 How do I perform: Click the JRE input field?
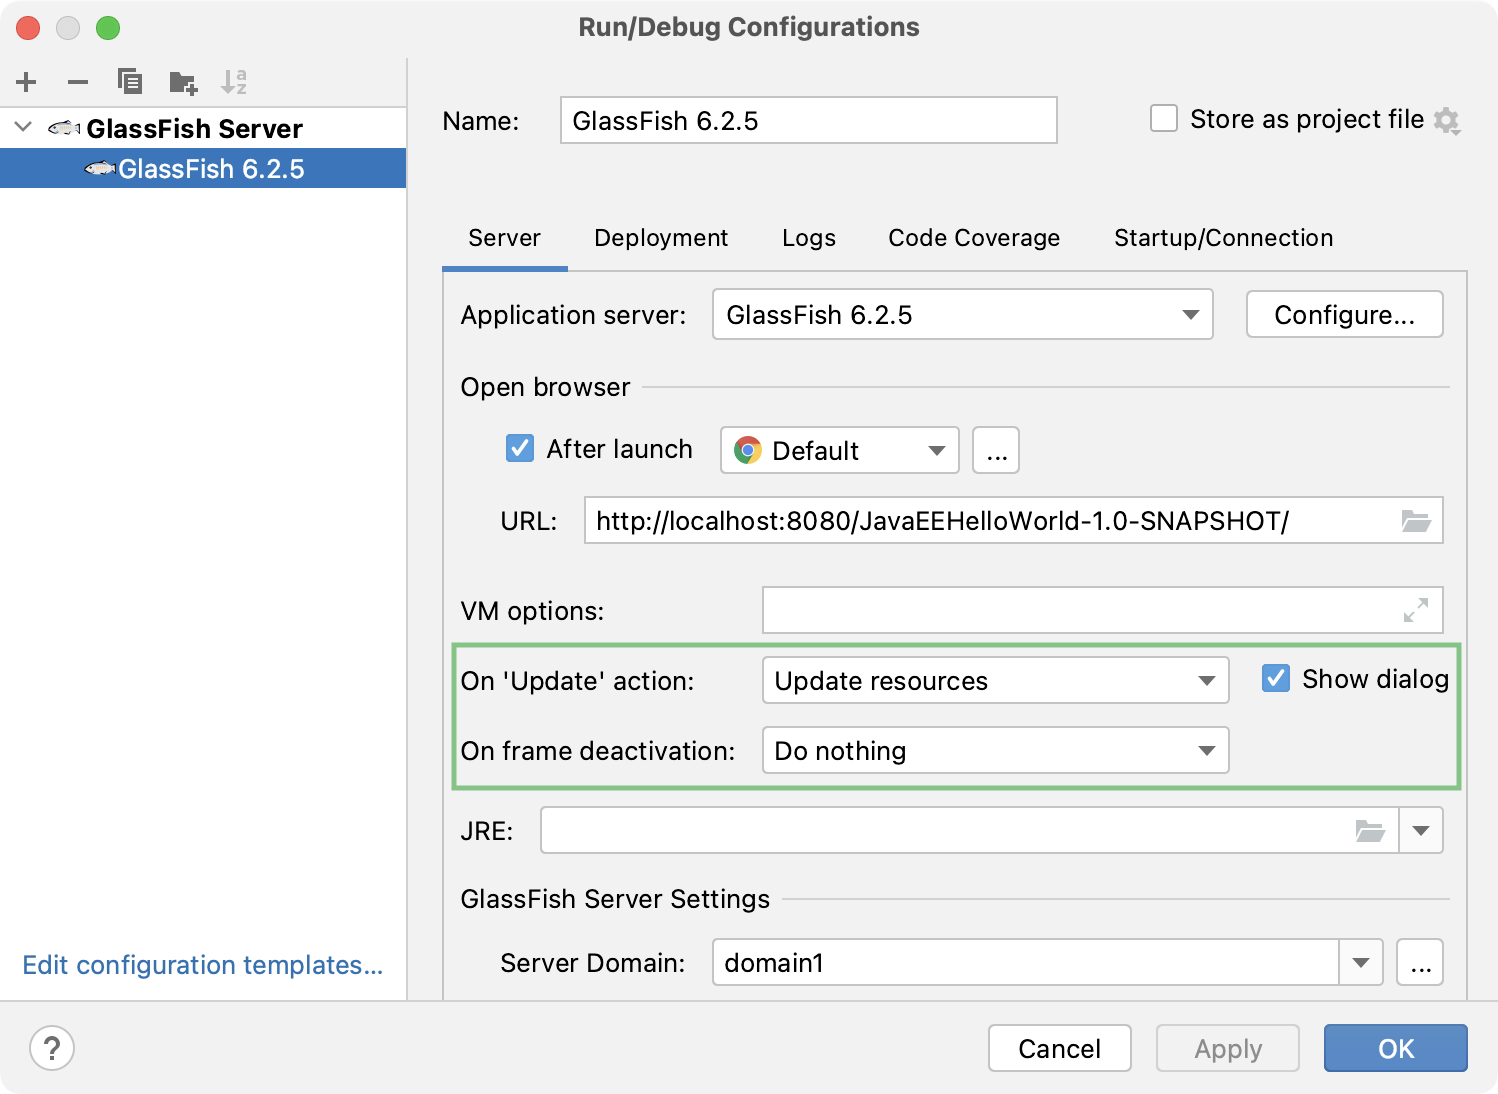(x=970, y=830)
